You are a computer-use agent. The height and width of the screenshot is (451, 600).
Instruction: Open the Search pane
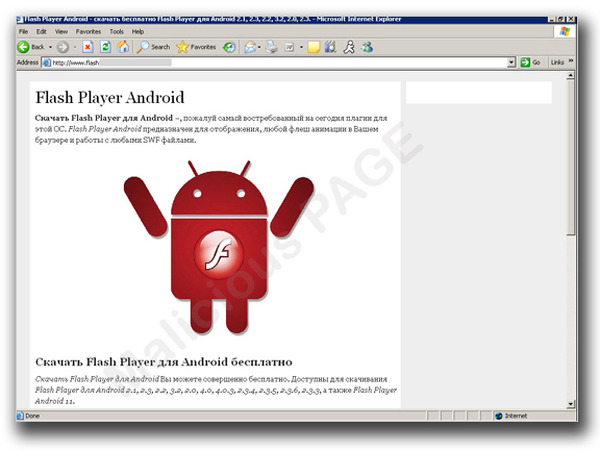[154, 47]
